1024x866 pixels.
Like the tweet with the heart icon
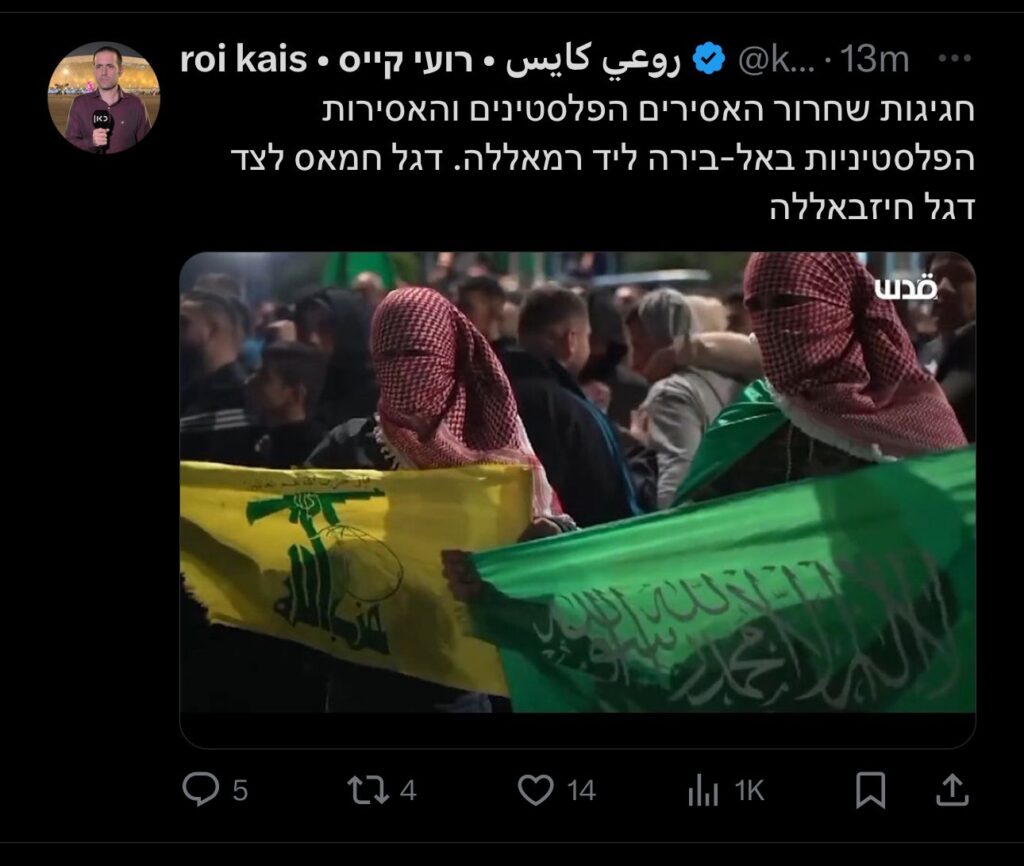(x=536, y=790)
